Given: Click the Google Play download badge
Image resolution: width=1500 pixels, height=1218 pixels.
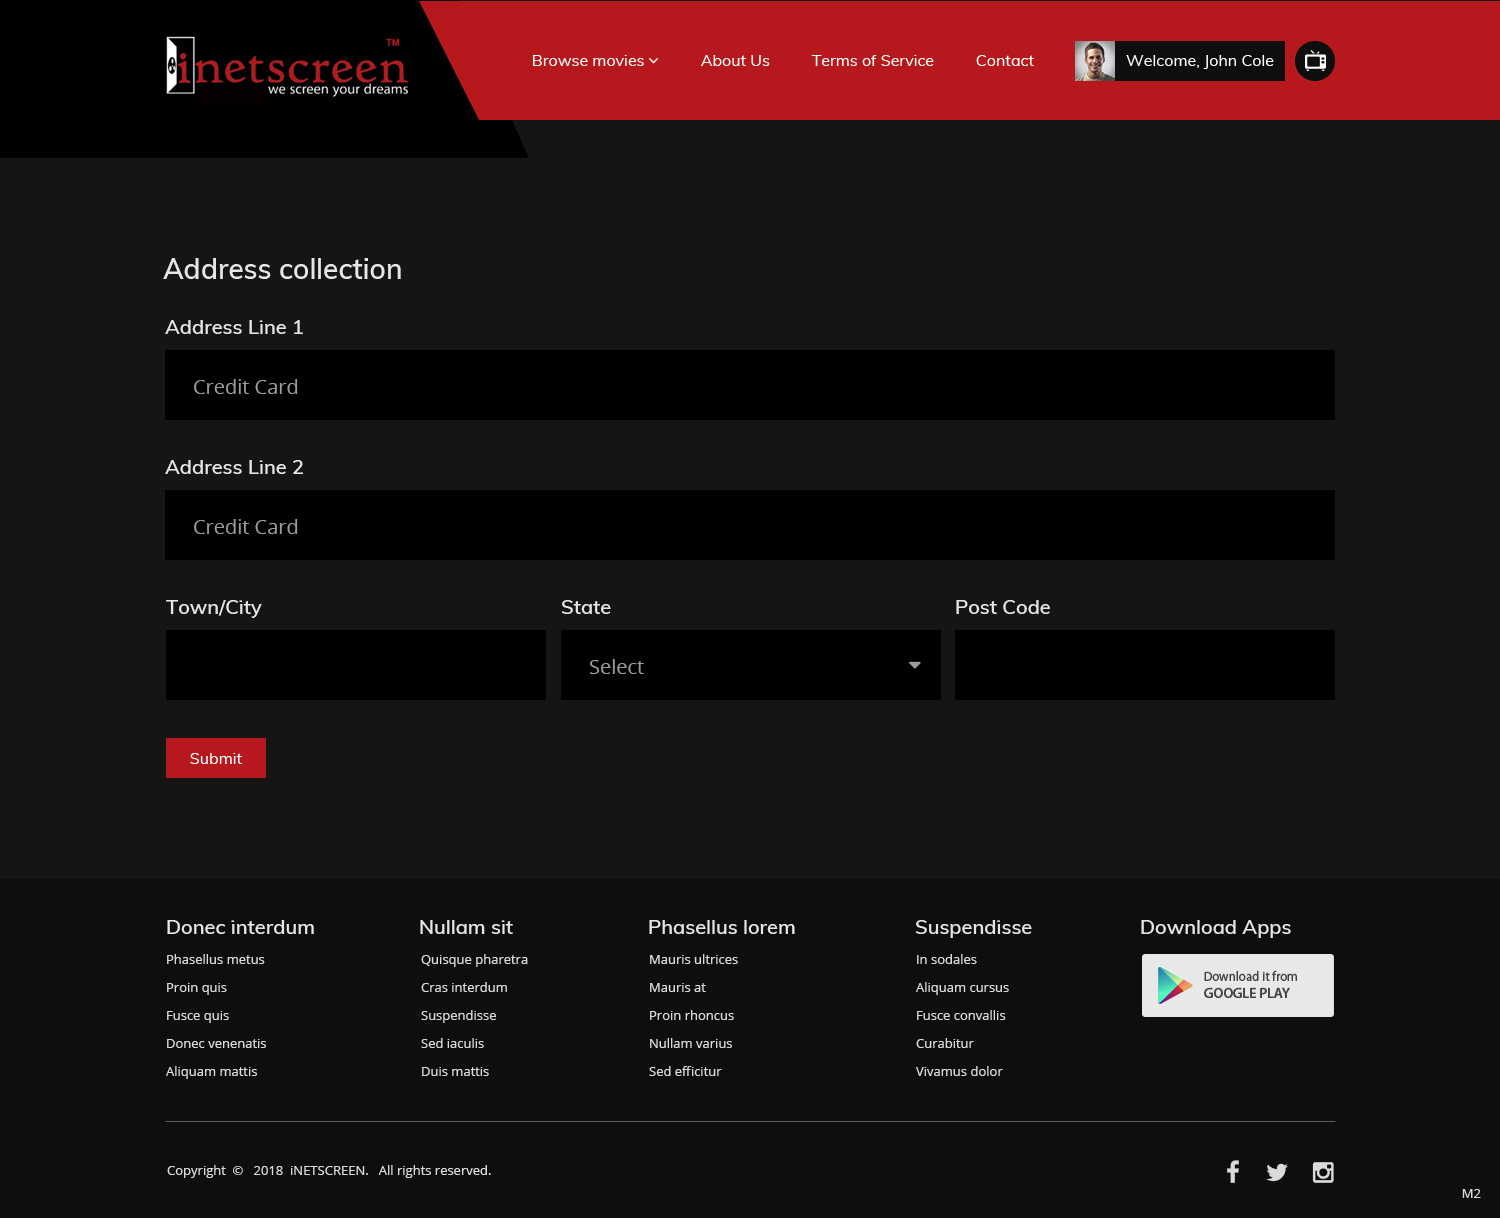Looking at the screenshot, I should pyautogui.click(x=1237, y=985).
